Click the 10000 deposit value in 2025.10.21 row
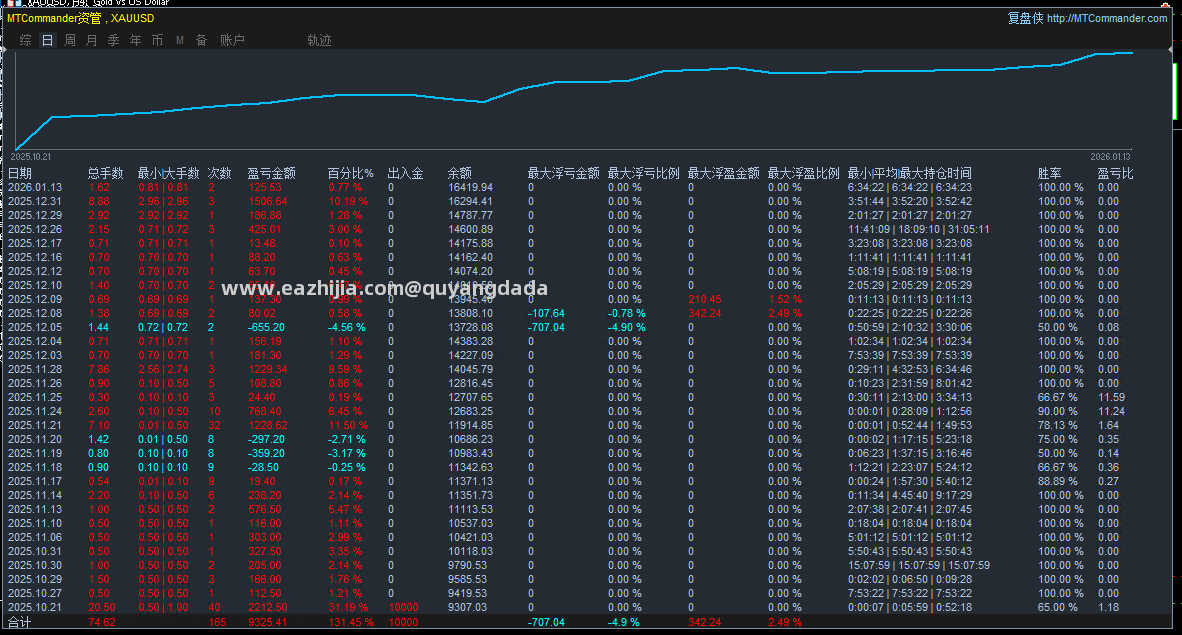Screen dimensions: 1182x635 (403, 608)
